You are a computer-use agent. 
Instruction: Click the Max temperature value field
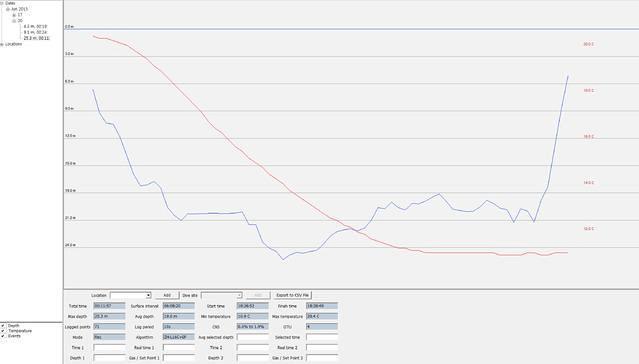322,316
